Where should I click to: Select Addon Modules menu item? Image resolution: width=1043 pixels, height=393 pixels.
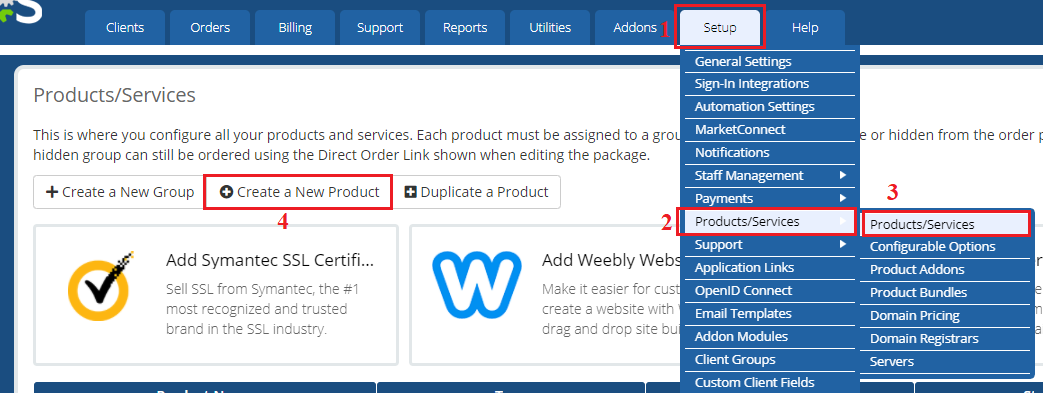[x=770, y=336]
